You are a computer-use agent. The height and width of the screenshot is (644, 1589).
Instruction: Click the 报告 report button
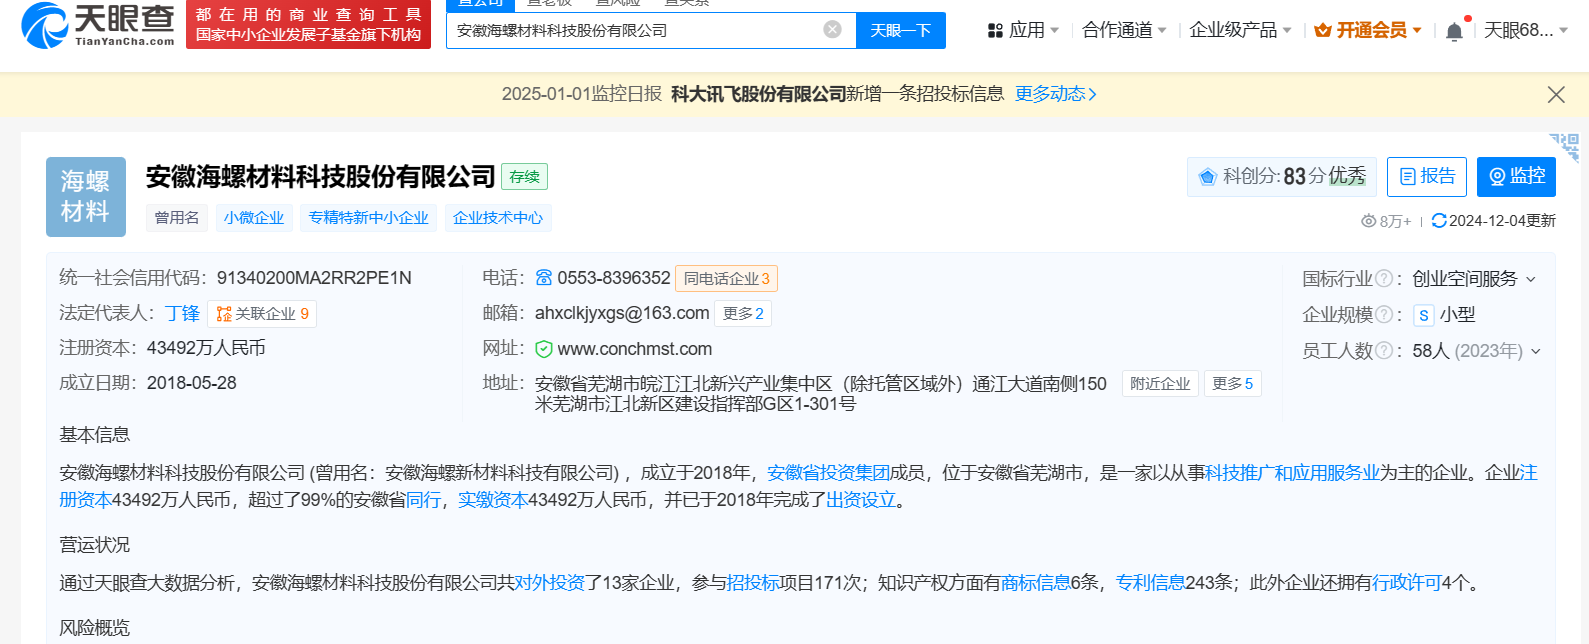click(1427, 177)
